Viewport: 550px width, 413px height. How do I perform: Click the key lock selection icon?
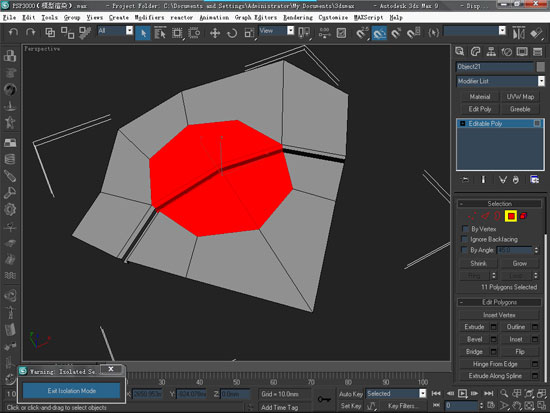(324, 399)
